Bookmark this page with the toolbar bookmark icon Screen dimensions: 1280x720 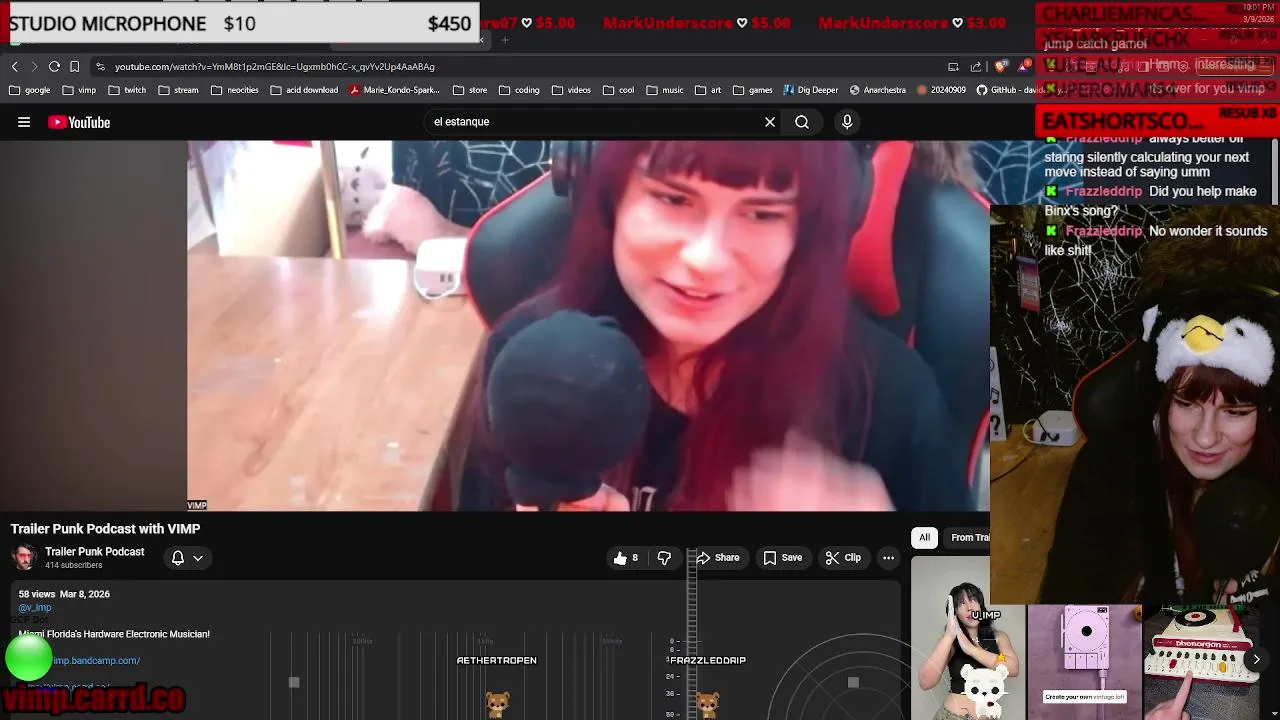(74, 66)
